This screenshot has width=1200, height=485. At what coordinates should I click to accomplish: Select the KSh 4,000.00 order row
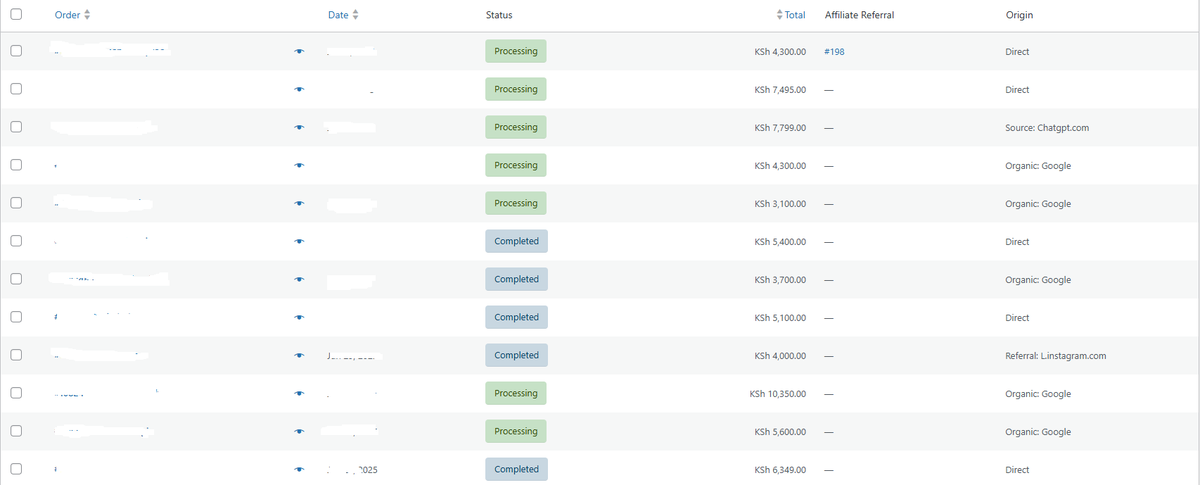[15, 354]
